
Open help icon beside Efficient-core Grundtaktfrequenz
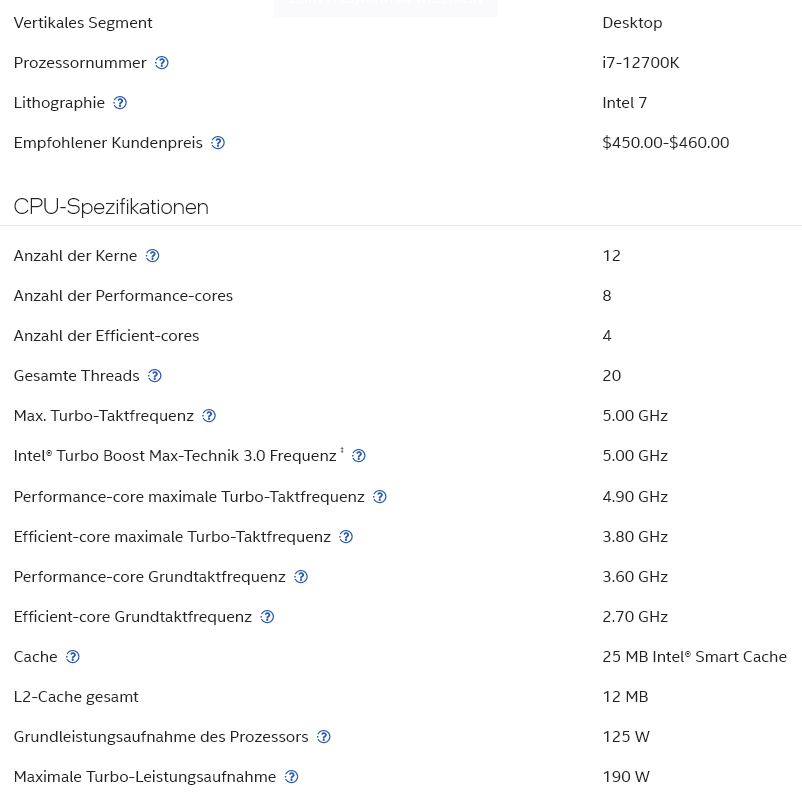coord(267,617)
